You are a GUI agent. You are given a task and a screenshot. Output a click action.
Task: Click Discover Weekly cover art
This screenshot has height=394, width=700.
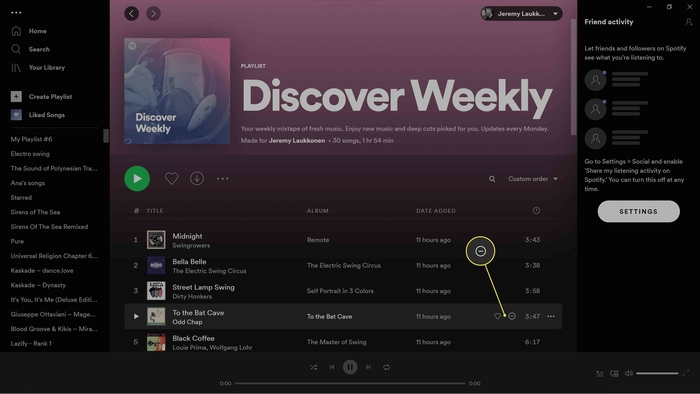click(x=177, y=91)
